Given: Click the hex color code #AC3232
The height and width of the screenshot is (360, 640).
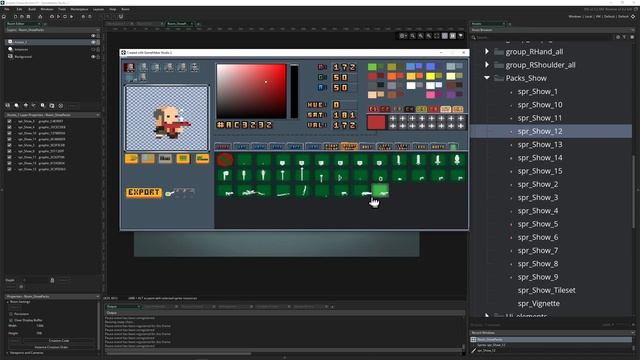Looking at the screenshot, I should (244, 125).
